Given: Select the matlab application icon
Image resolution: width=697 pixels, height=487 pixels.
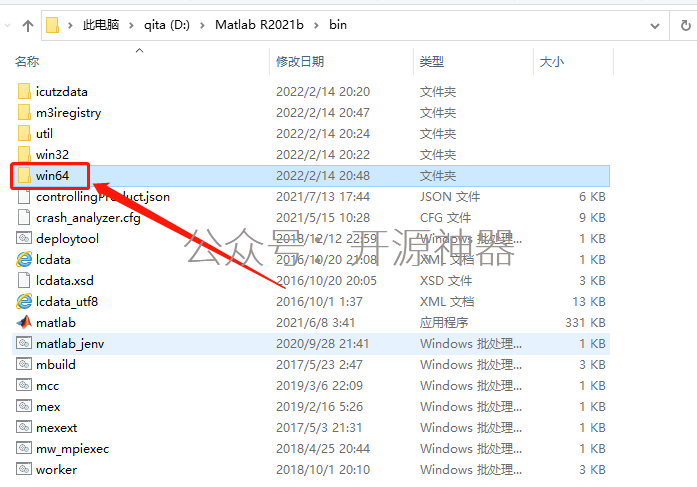Looking at the screenshot, I should pos(24,323).
